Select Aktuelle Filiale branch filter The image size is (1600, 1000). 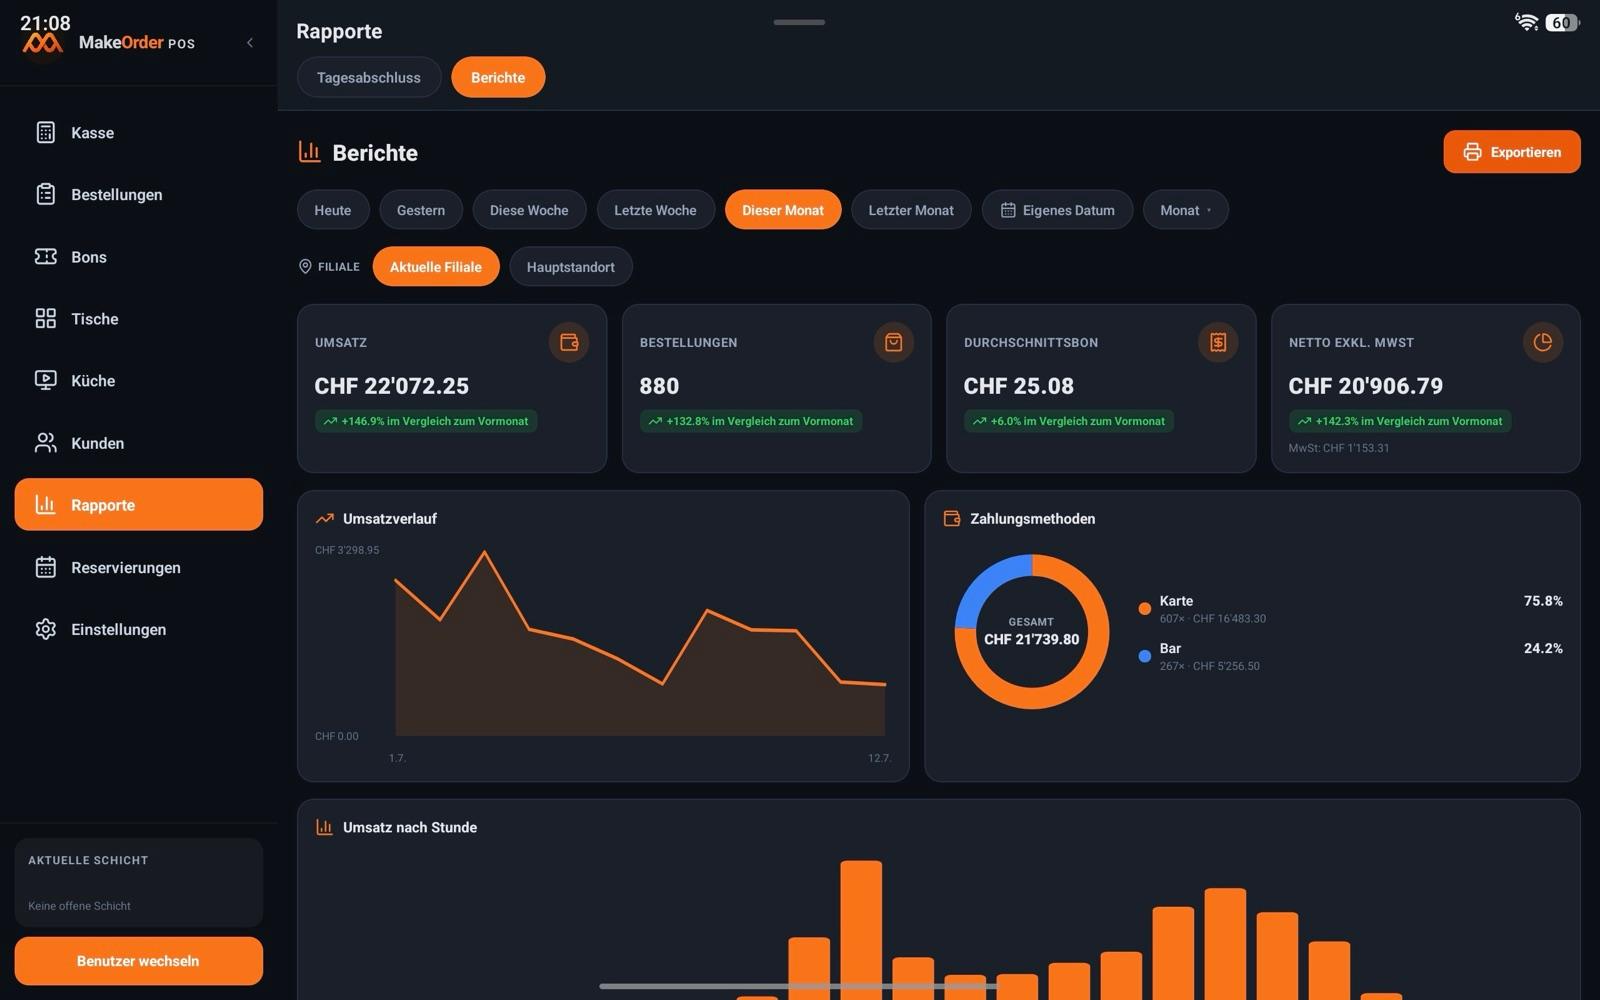(436, 267)
